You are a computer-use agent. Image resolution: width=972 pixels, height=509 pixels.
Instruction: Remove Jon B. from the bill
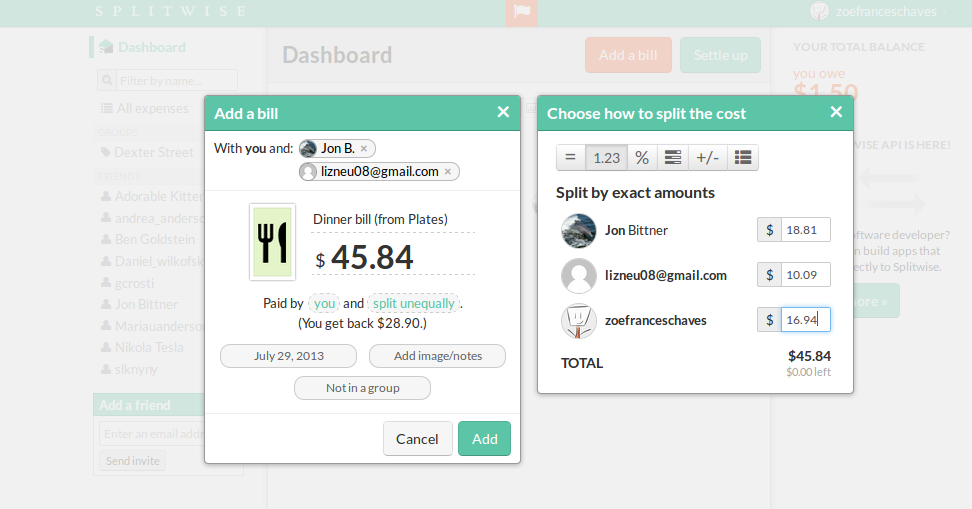pos(364,149)
